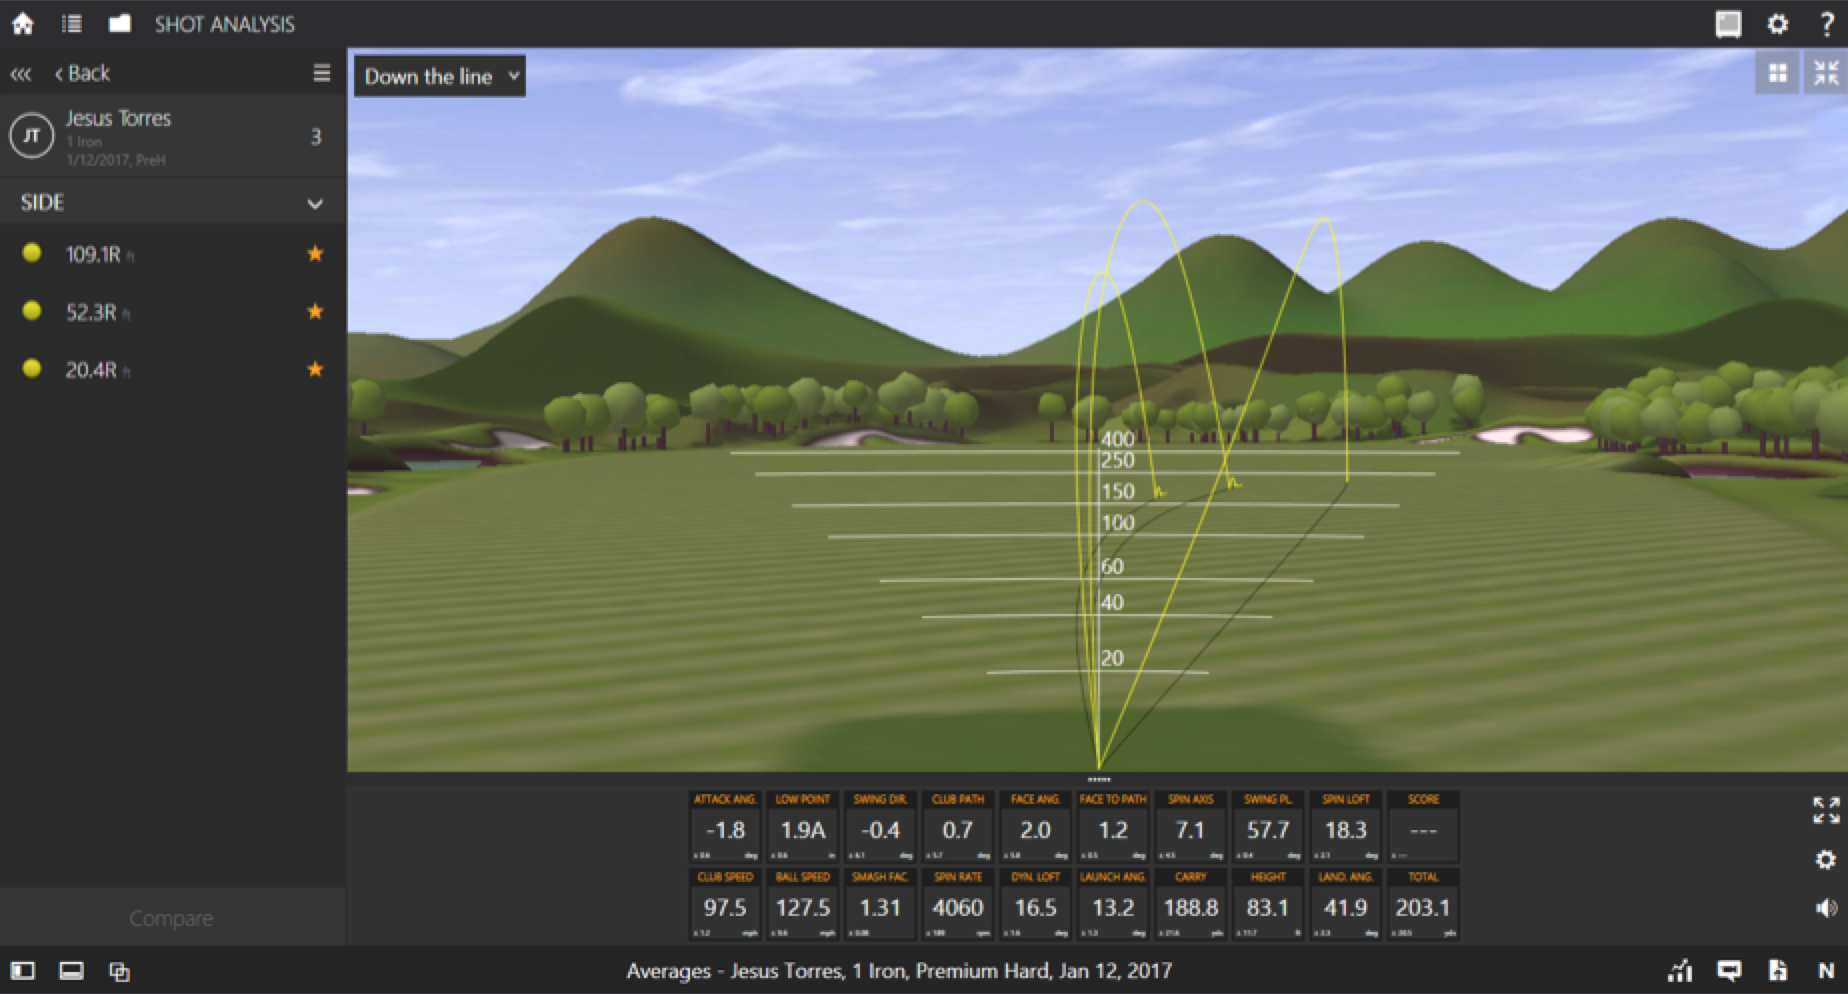Viewport: 1848px width, 994px height.
Task: Click the JT player avatar circle
Action: (x=31, y=137)
